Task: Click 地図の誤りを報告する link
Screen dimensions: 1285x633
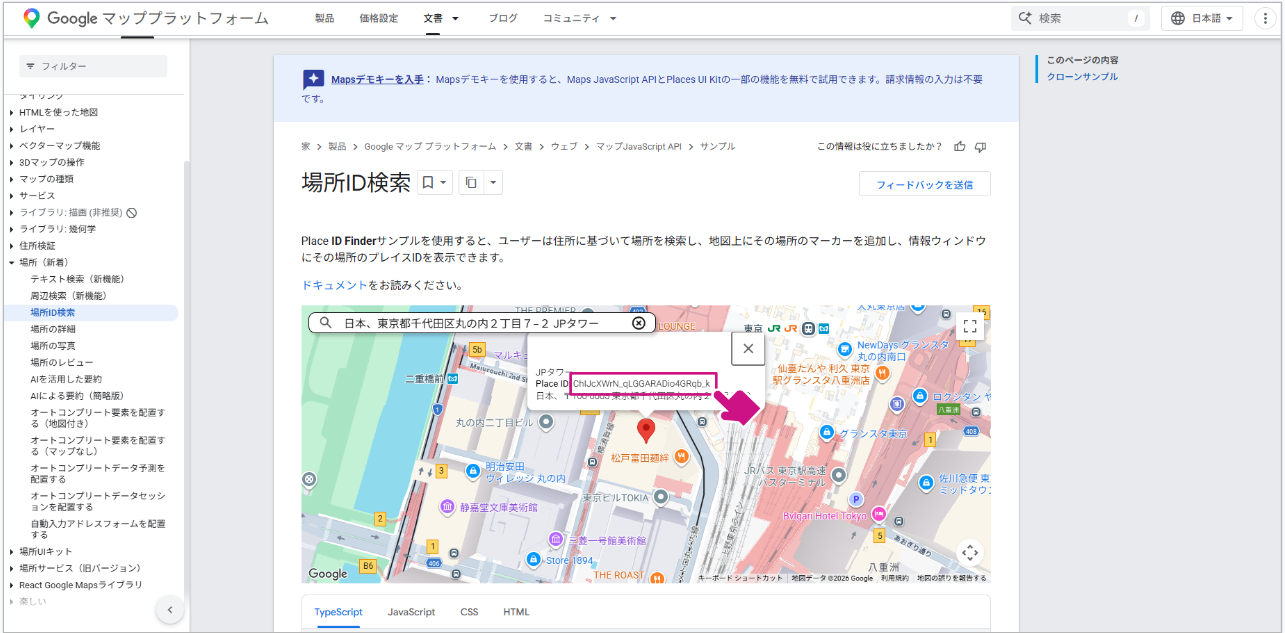Action: [x=950, y=578]
